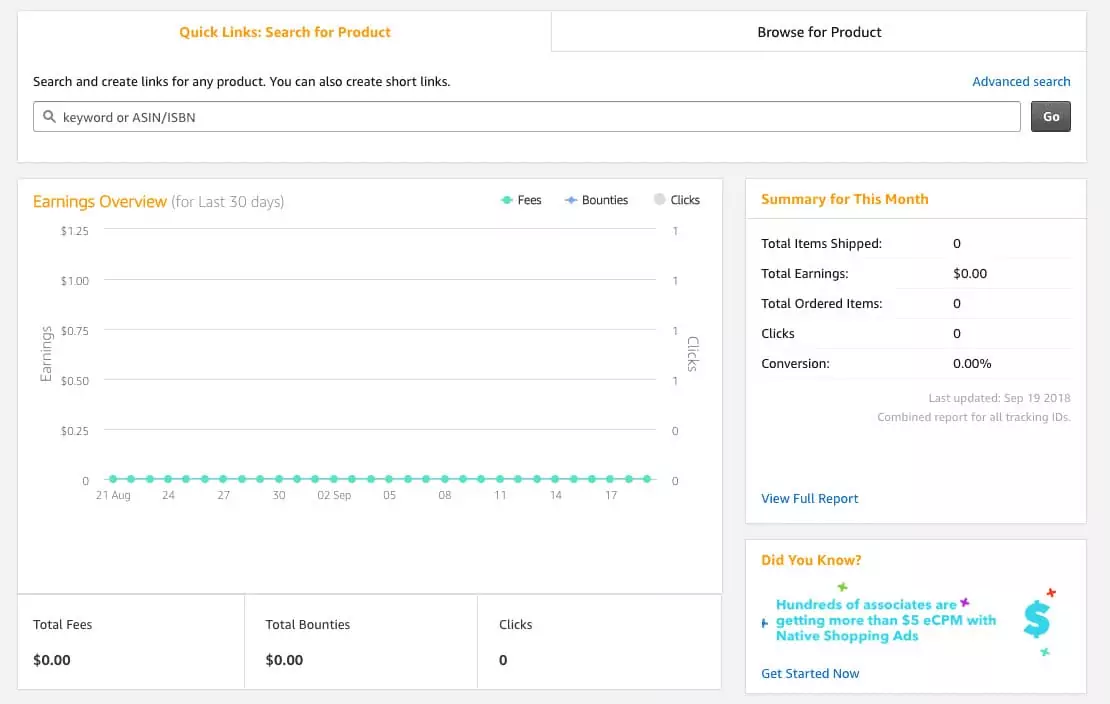Viewport: 1110px width, 704px height.
Task: Select the Quick Links: Search for Product tab
Action: (285, 32)
